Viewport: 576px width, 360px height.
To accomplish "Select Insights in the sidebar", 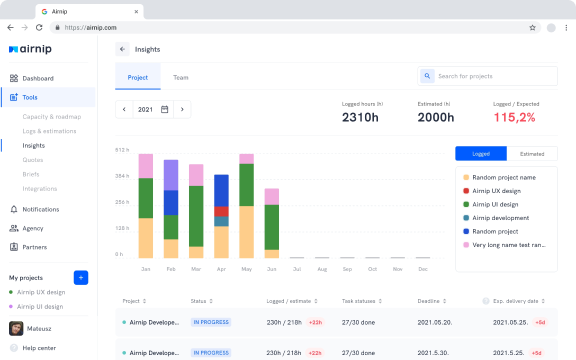I will [33, 145].
